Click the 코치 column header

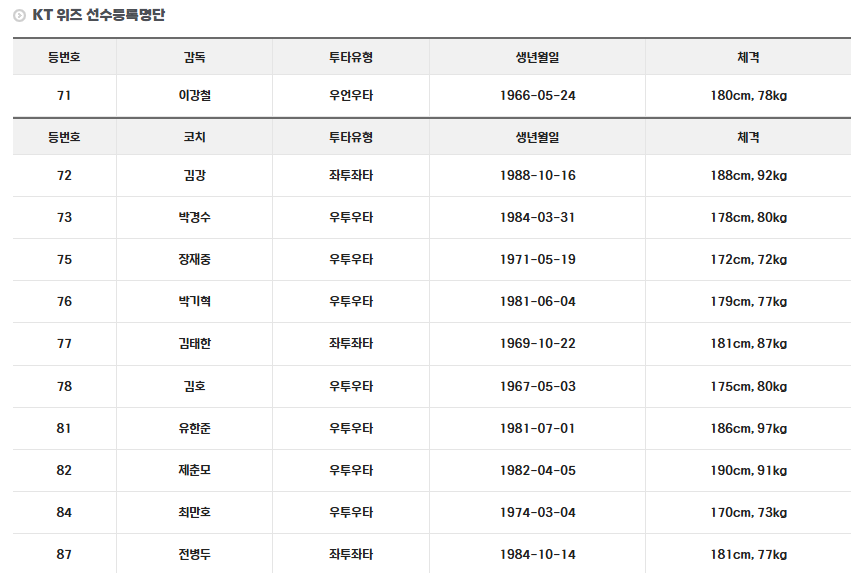point(194,137)
